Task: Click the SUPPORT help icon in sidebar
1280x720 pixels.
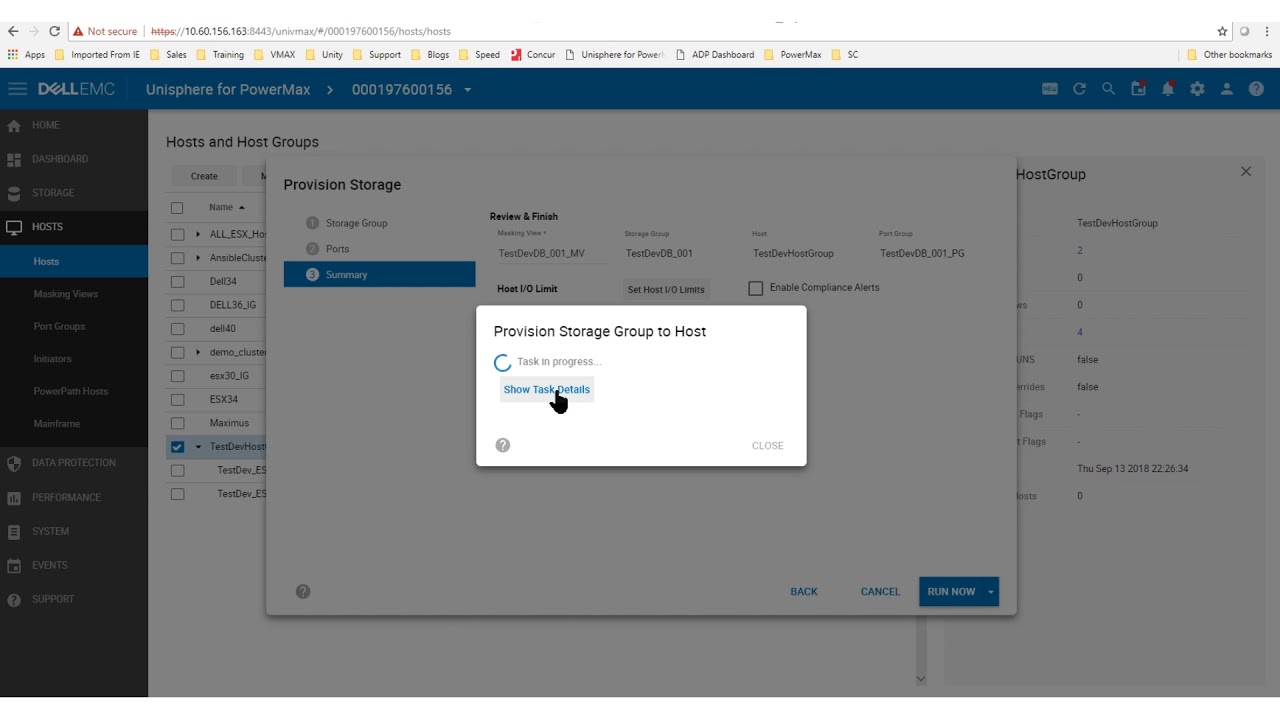Action: [x=14, y=599]
